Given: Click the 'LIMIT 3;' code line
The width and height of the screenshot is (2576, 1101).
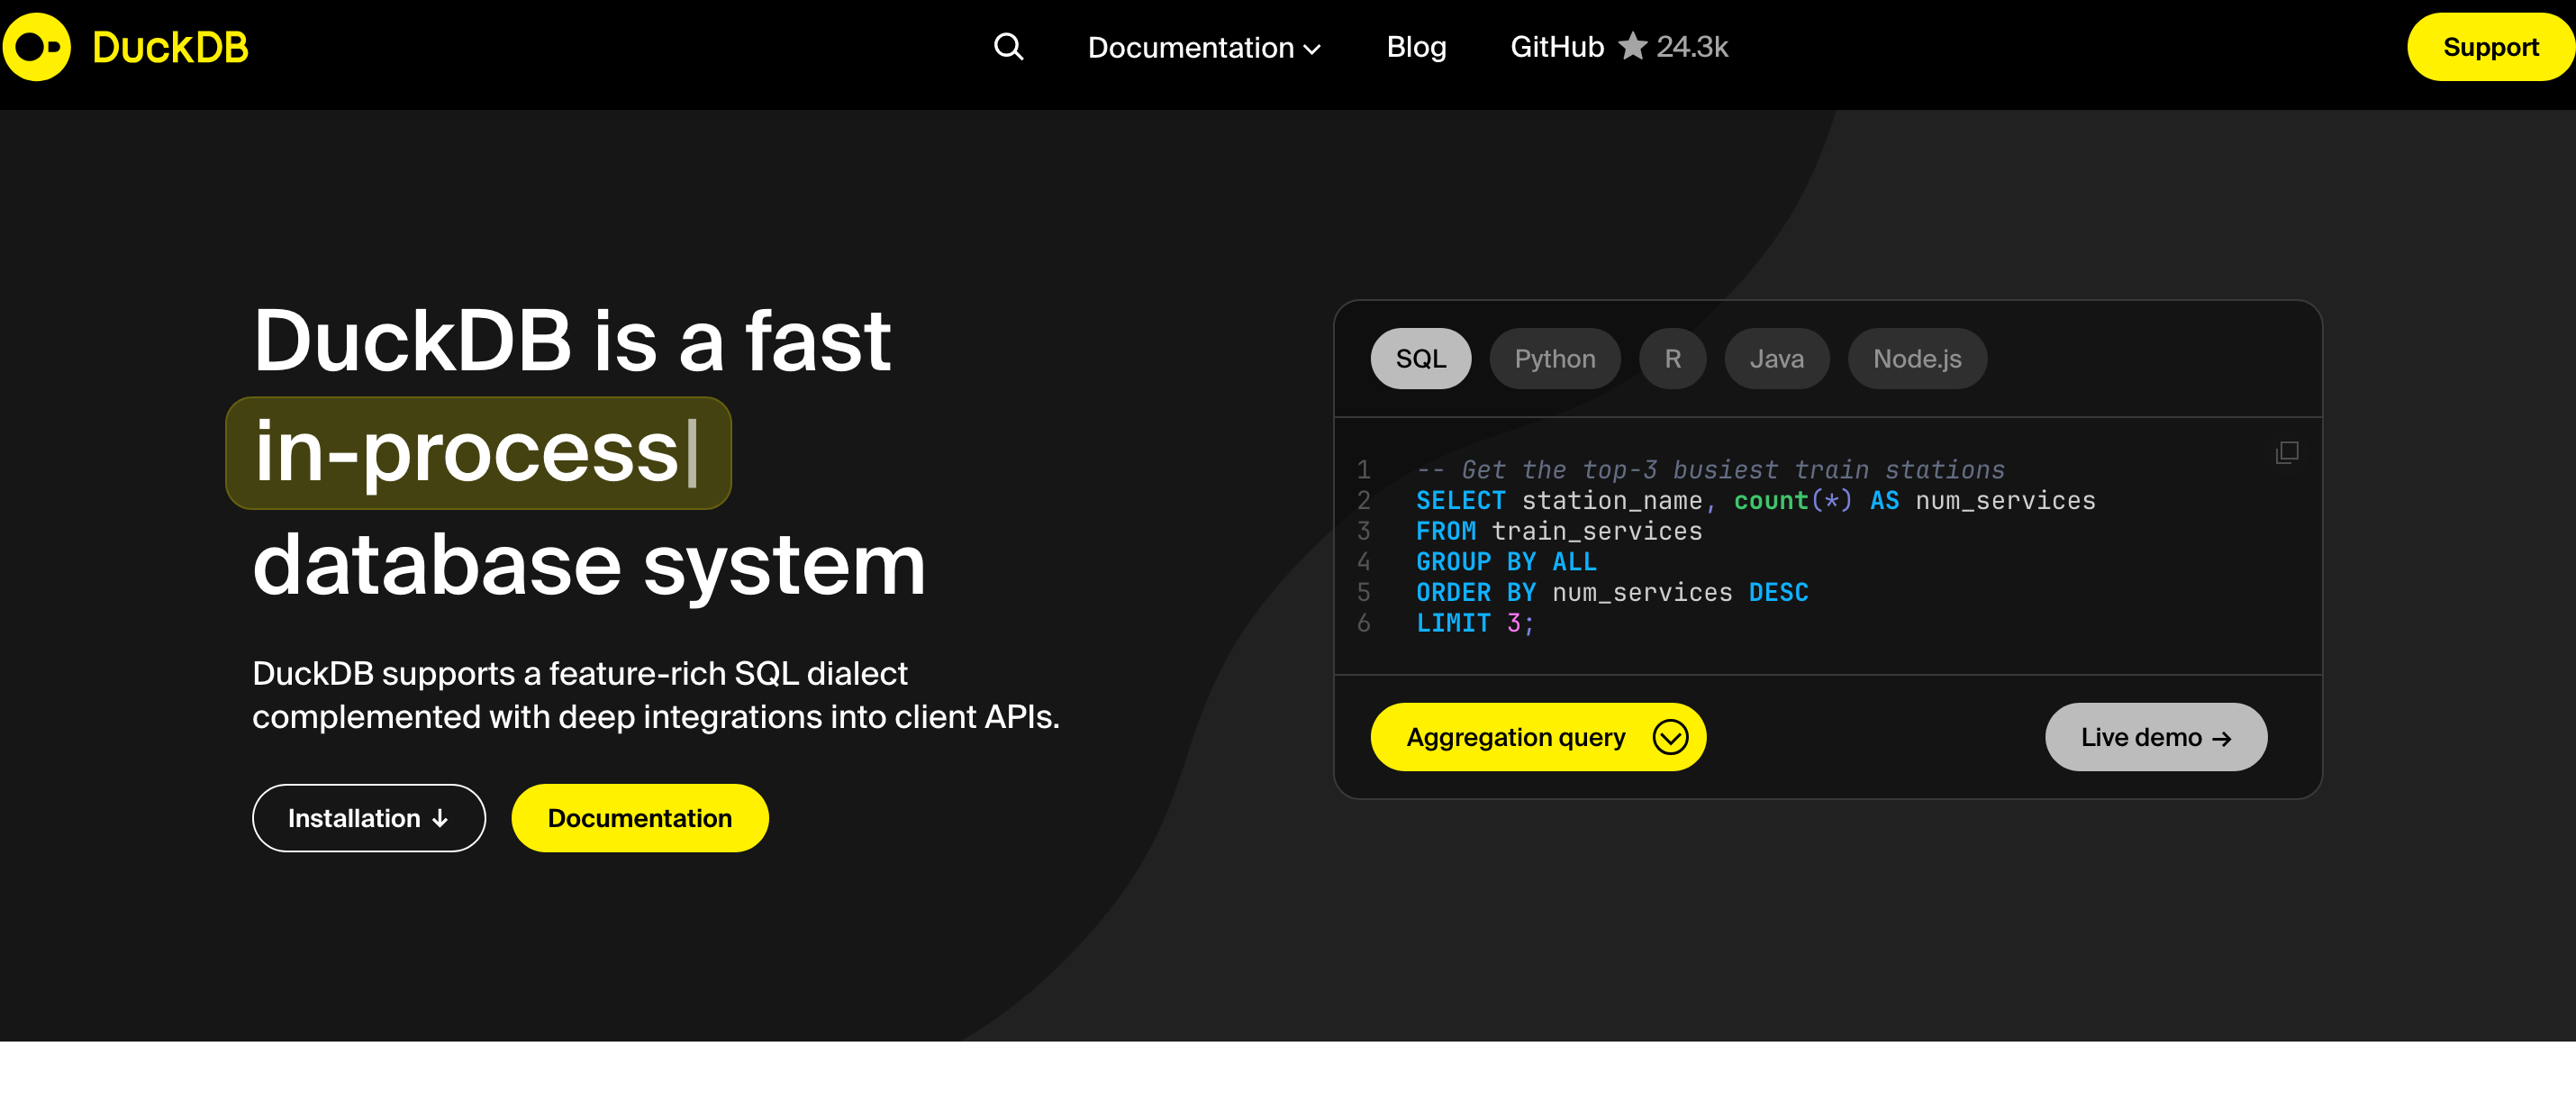Looking at the screenshot, I should click(x=1475, y=624).
